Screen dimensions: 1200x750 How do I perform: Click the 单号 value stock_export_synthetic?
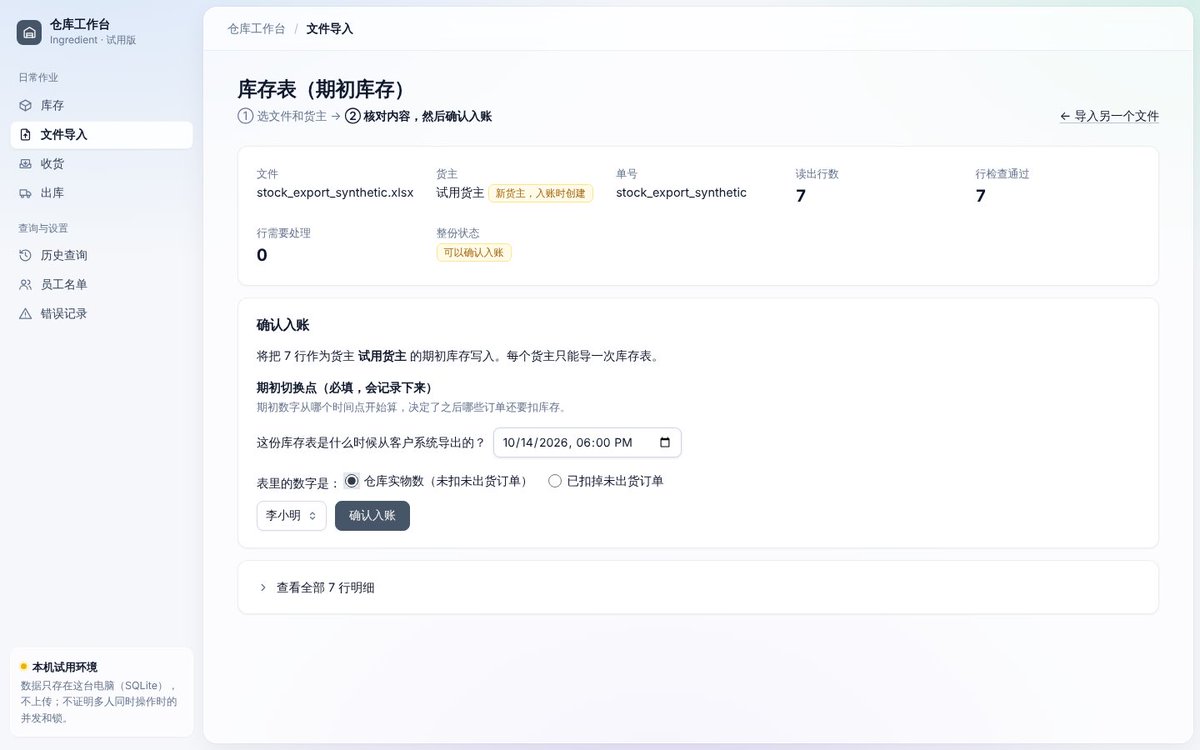click(681, 192)
